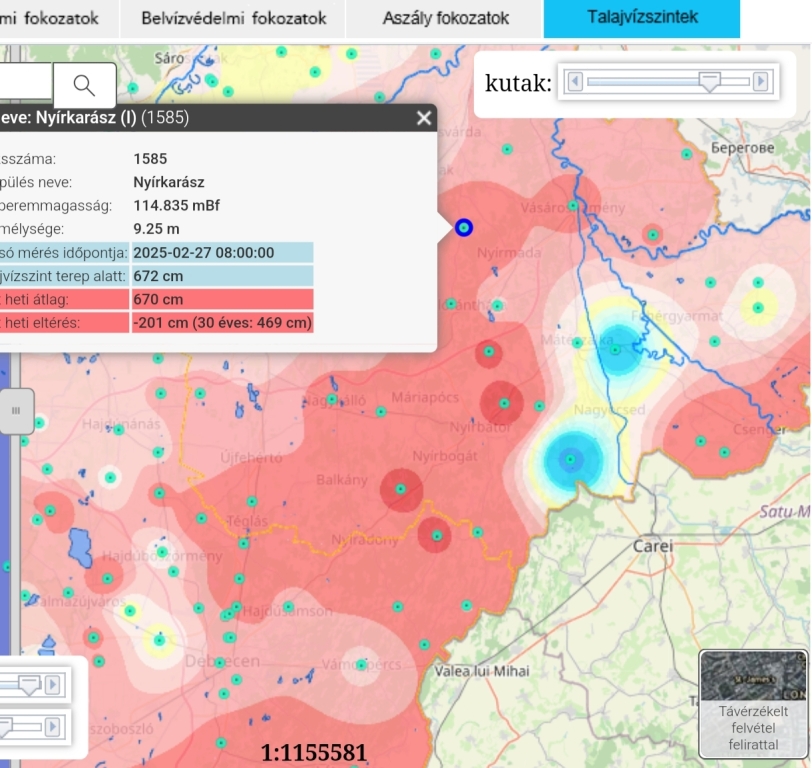
Task: Click the upper bottom-left slider thumb
Action: 29,685
